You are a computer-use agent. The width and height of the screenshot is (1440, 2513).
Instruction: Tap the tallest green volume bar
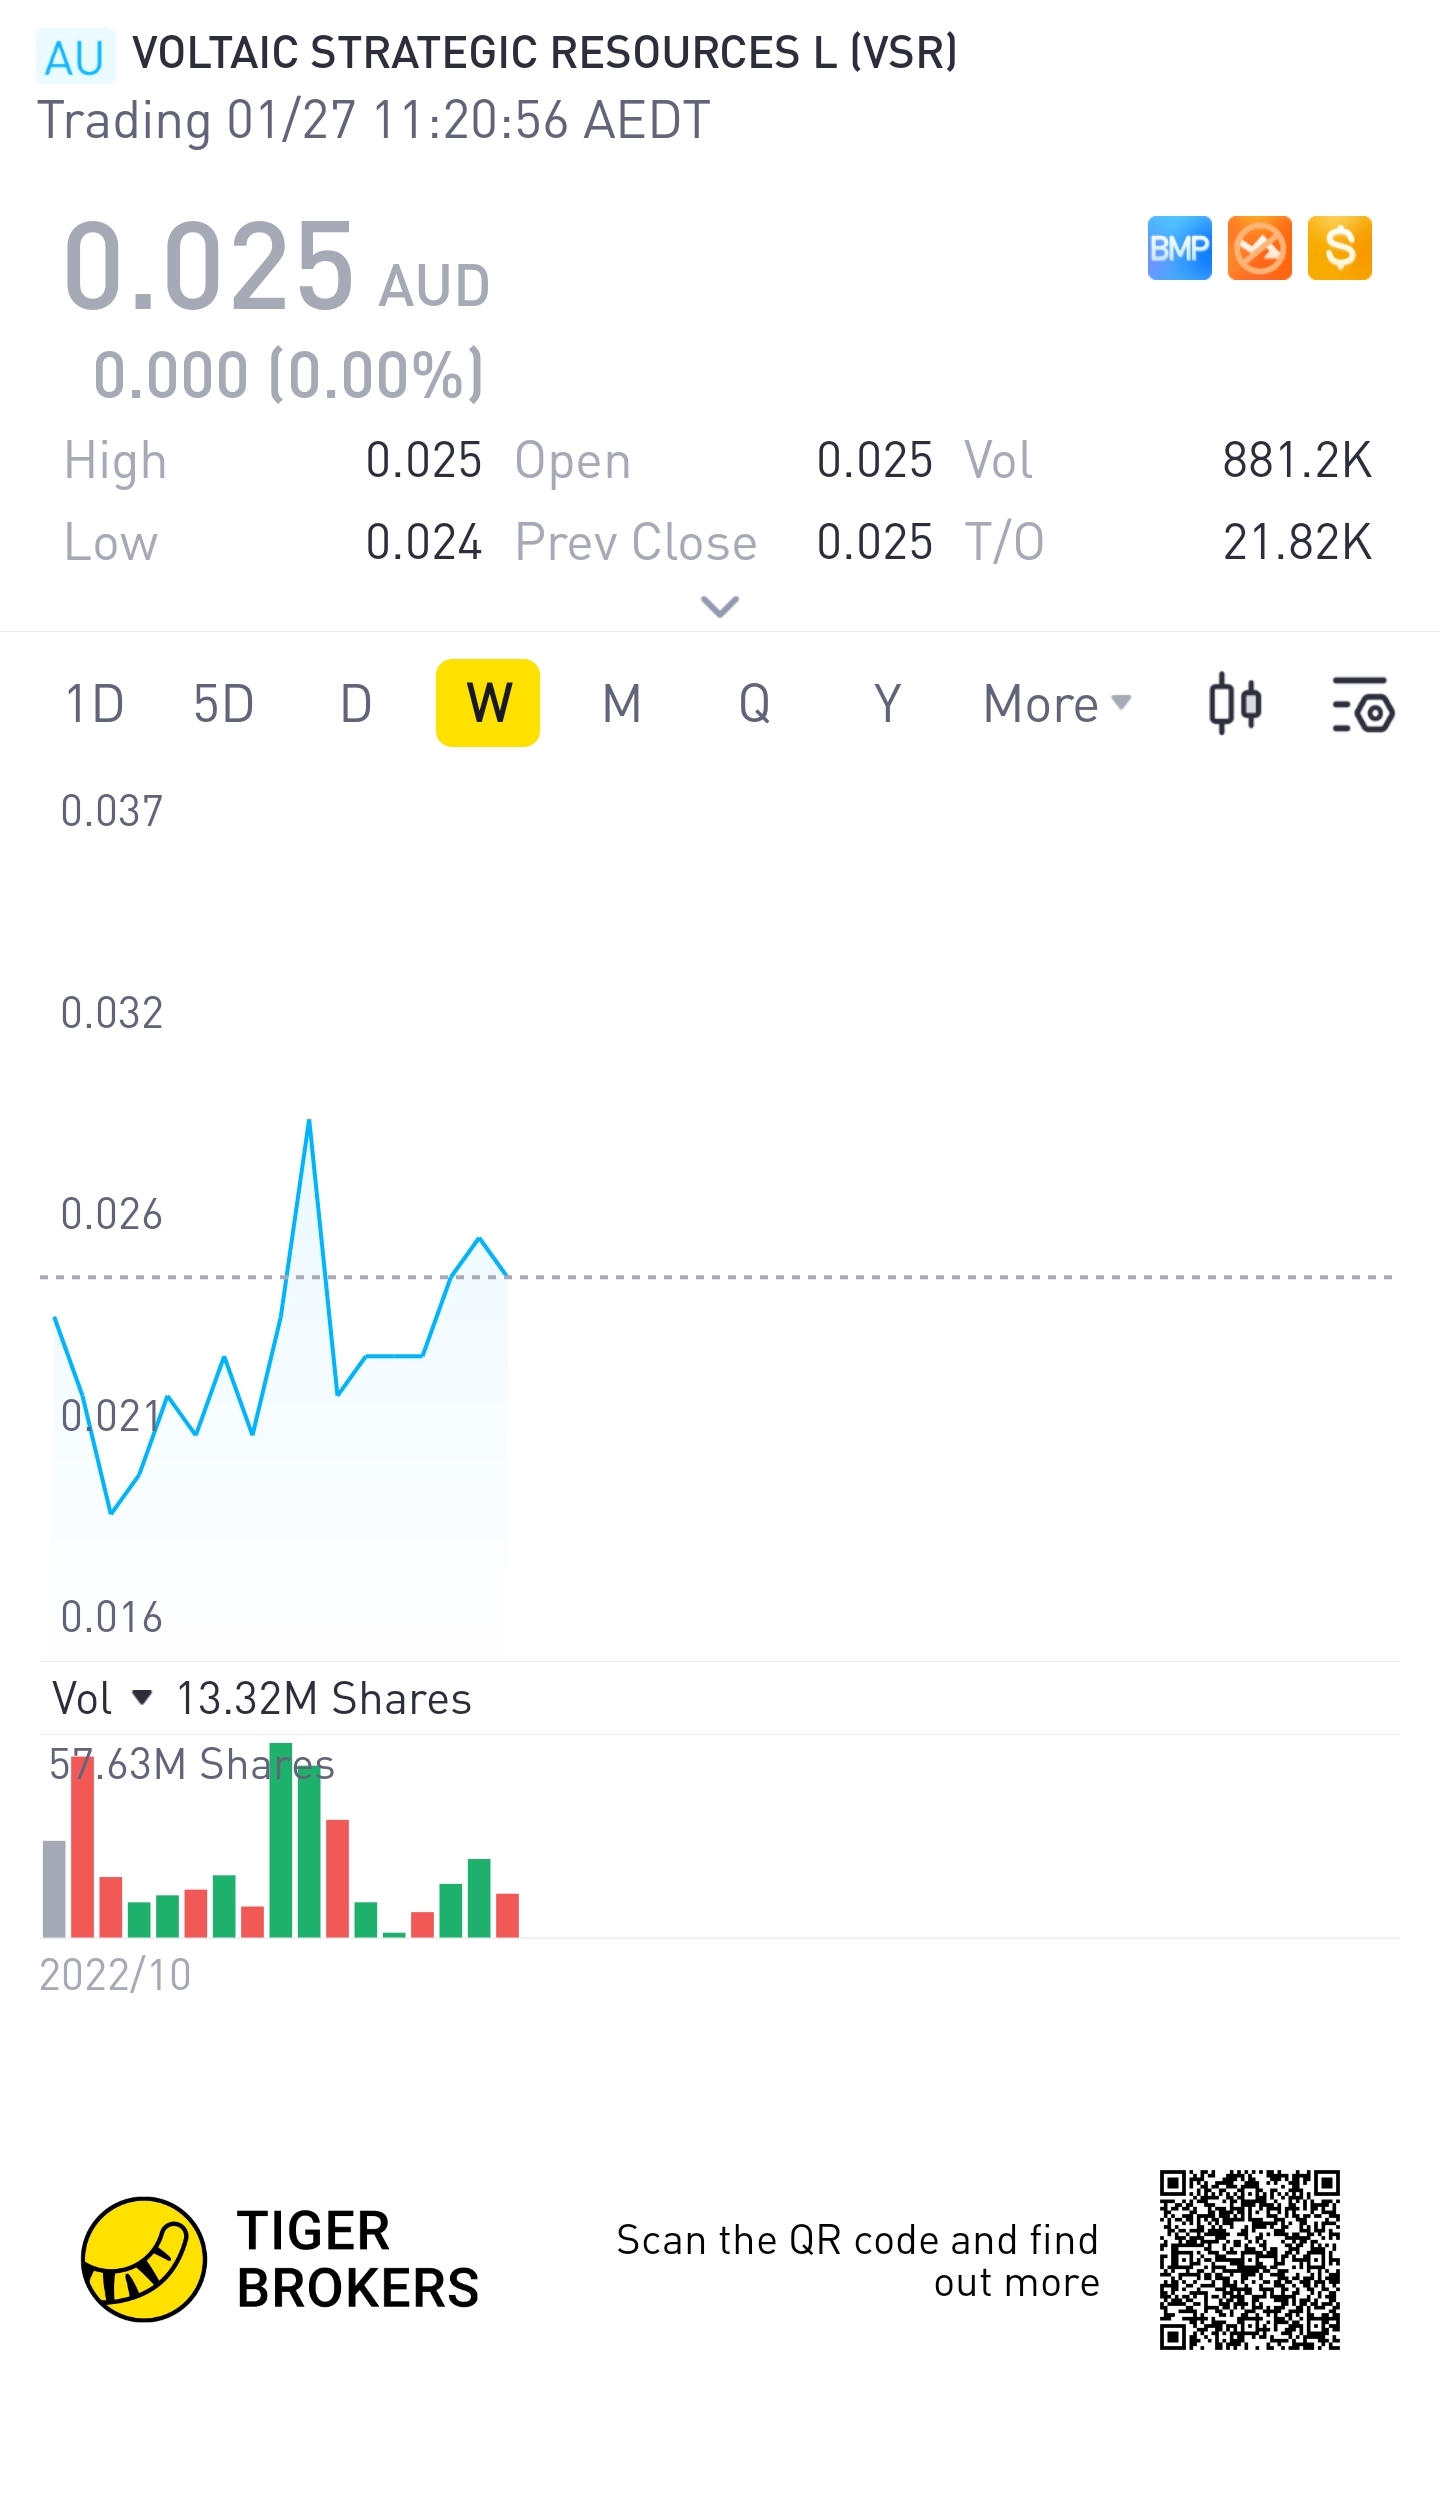point(281,1840)
